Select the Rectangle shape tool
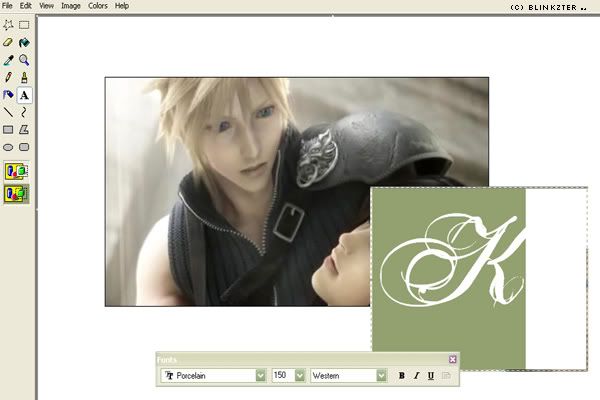This screenshot has width=600, height=400. coord(8,129)
